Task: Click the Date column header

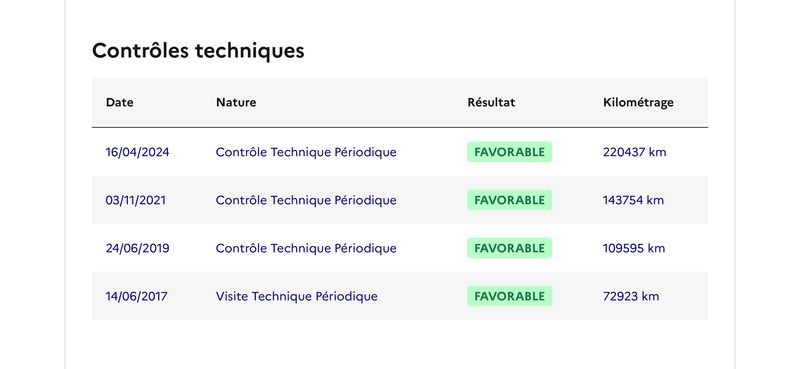Action: pyautogui.click(x=119, y=102)
